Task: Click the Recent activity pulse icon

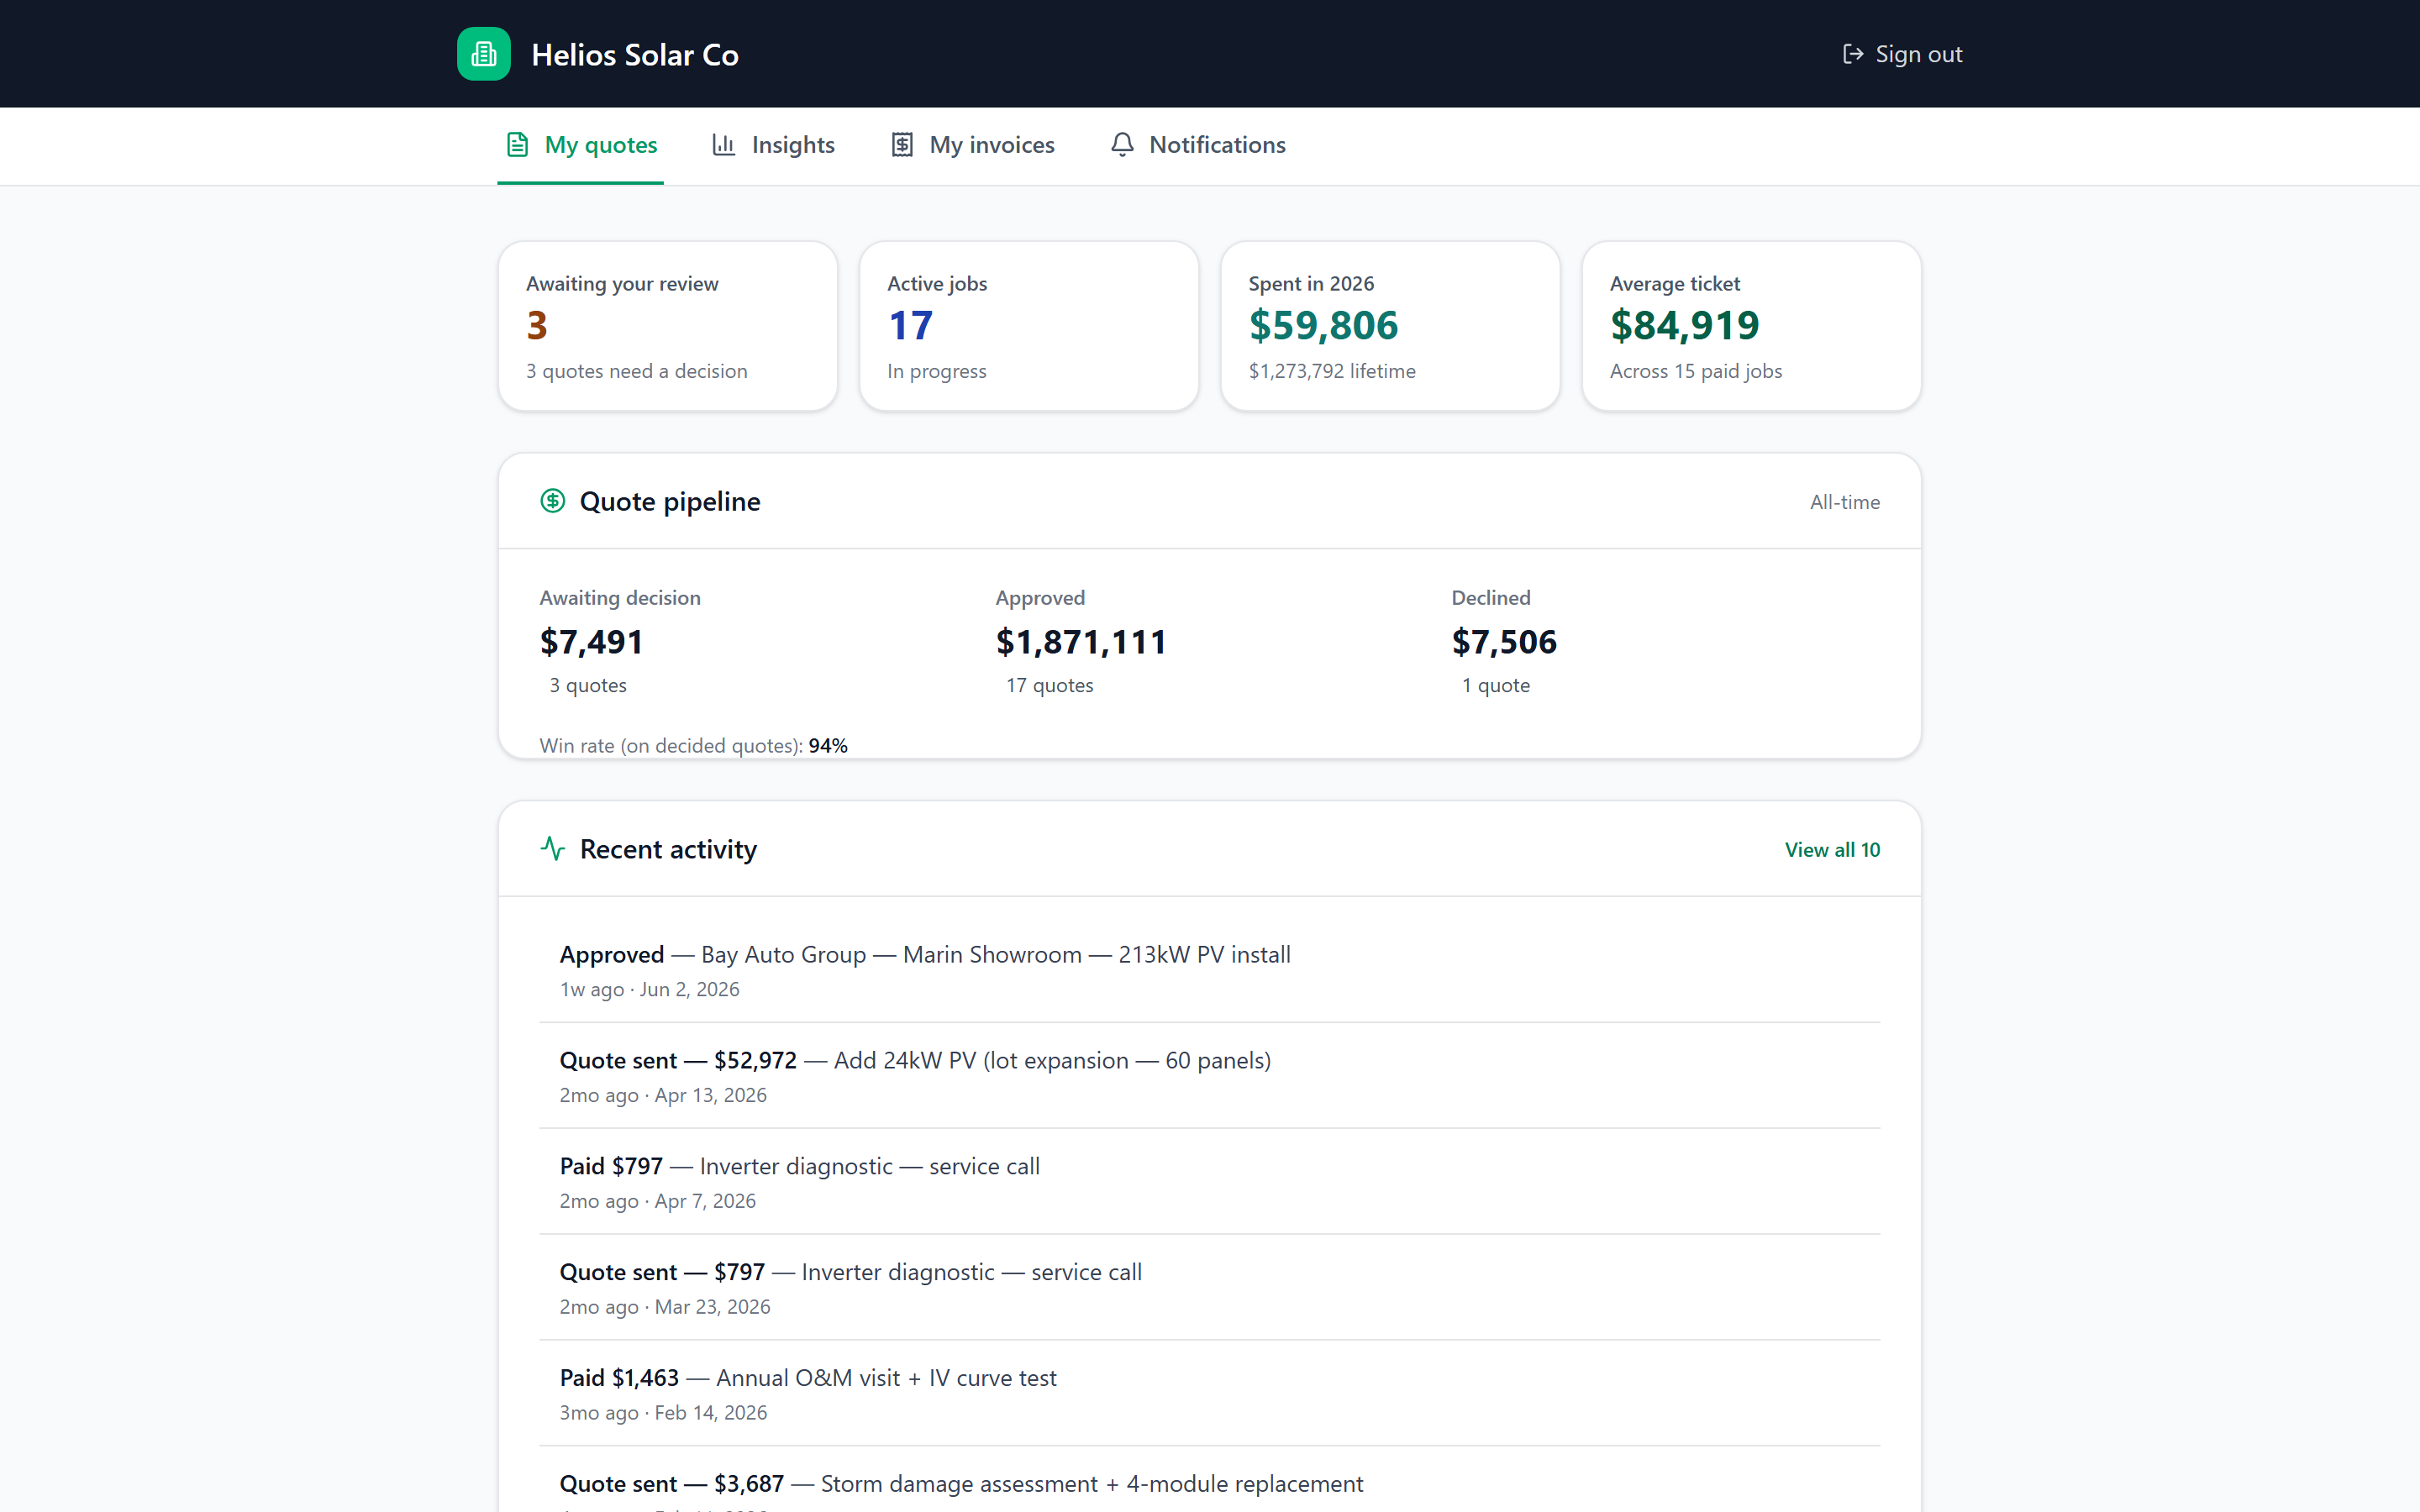Action: pyautogui.click(x=553, y=849)
